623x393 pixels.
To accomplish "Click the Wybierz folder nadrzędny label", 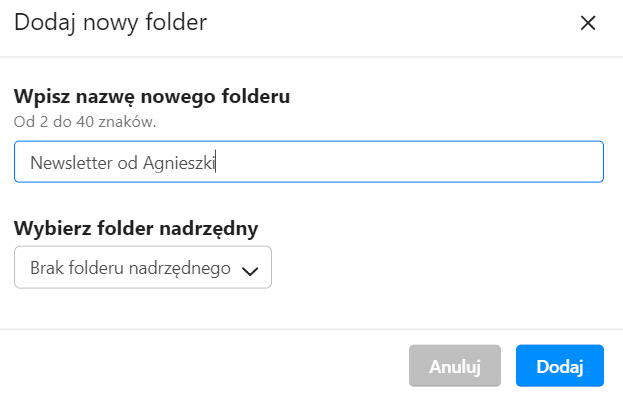I will point(136,228).
